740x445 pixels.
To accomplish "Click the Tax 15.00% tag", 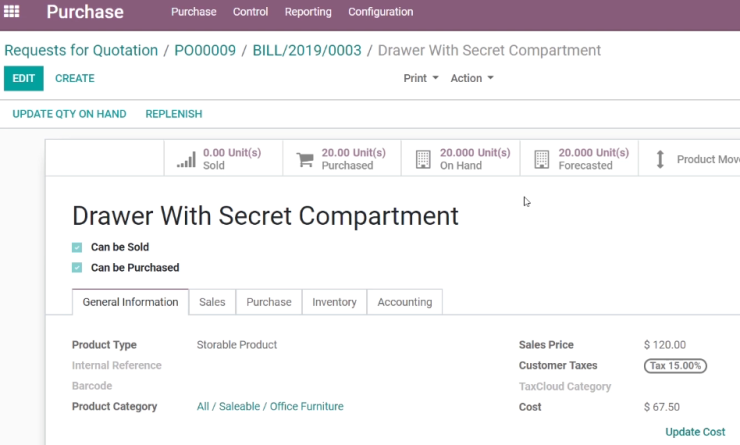I will point(675,366).
